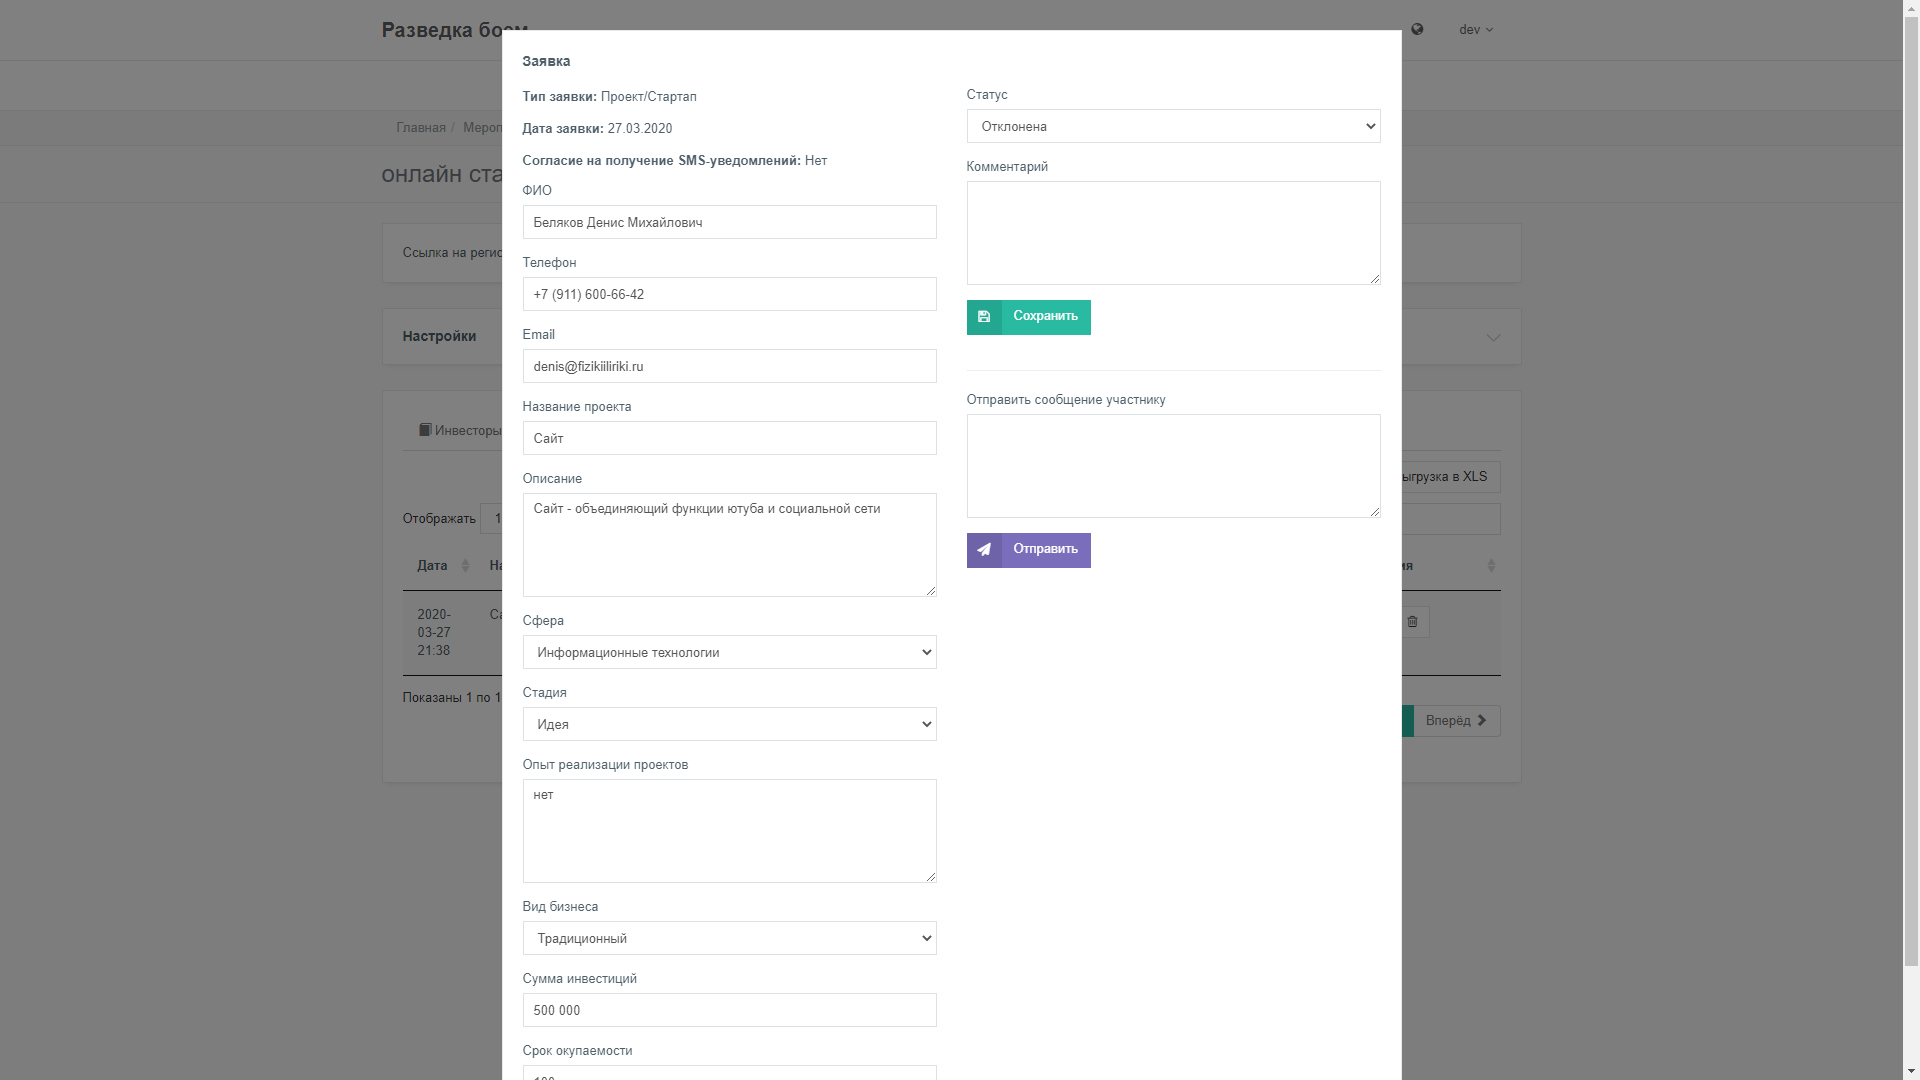Click the trash delete icon in table row
The width and height of the screenshot is (1920, 1080).
[1412, 622]
